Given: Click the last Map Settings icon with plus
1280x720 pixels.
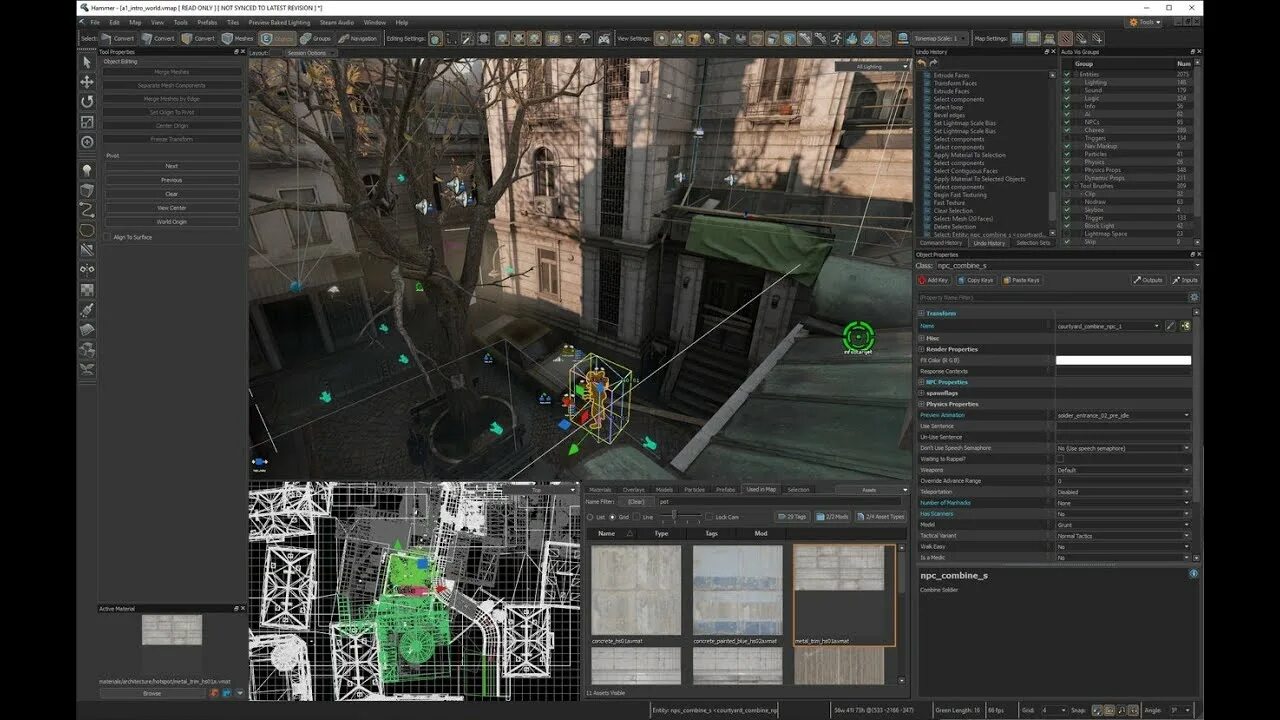Looking at the screenshot, I should pyautogui.click(x=1099, y=38).
